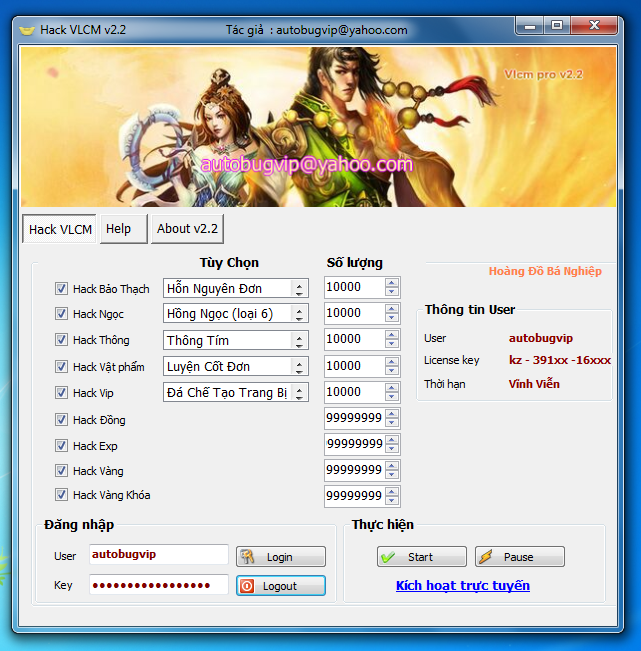The width and height of the screenshot is (641, 651).
Task: Open the Hồng Ngọc (loại 6) selector
Action: coord(235,313)
